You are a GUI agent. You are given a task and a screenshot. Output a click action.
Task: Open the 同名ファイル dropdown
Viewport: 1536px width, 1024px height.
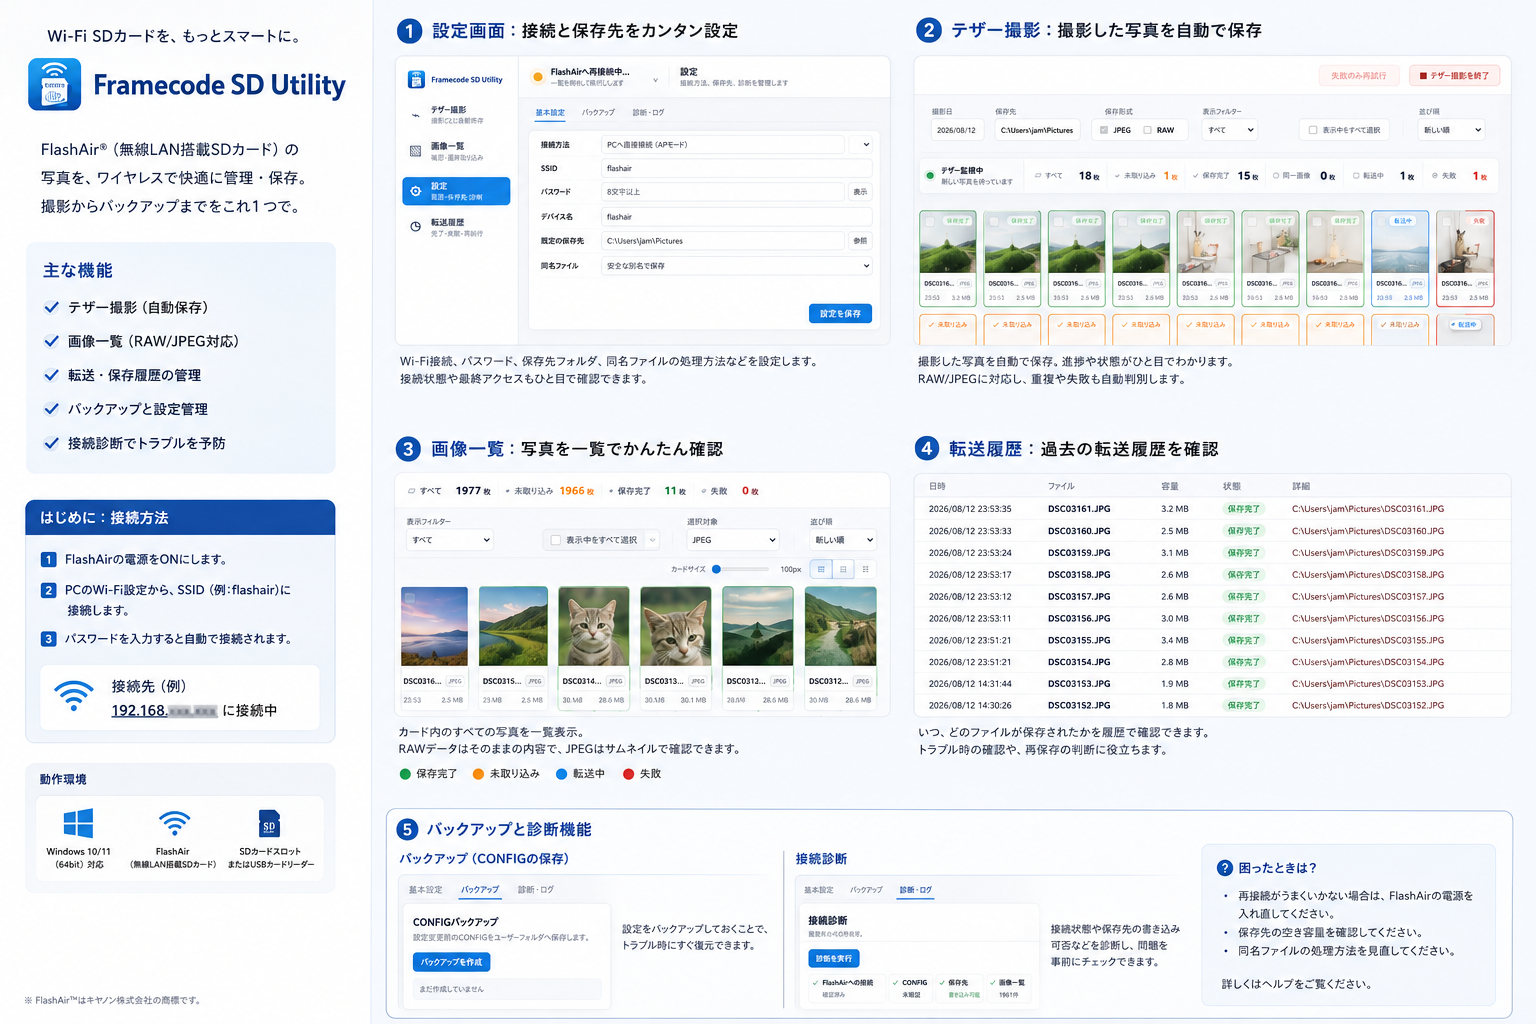point(737,266)
